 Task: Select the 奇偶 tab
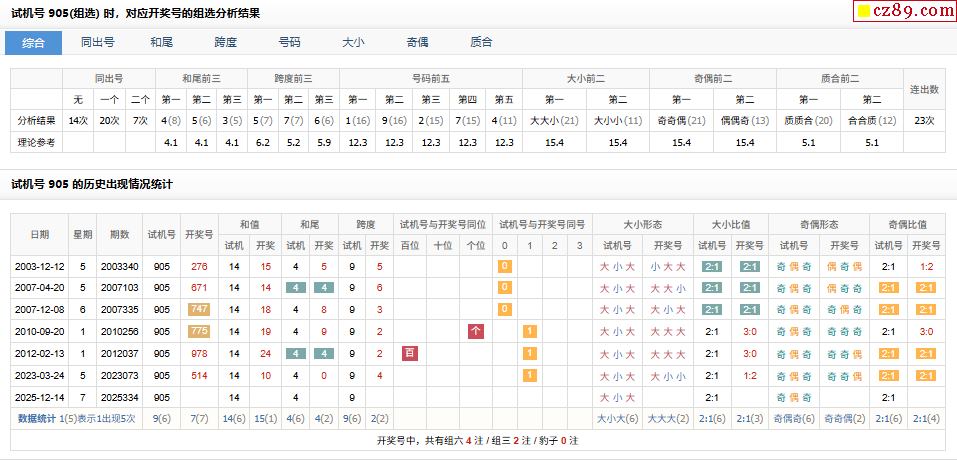pos(417,42)
